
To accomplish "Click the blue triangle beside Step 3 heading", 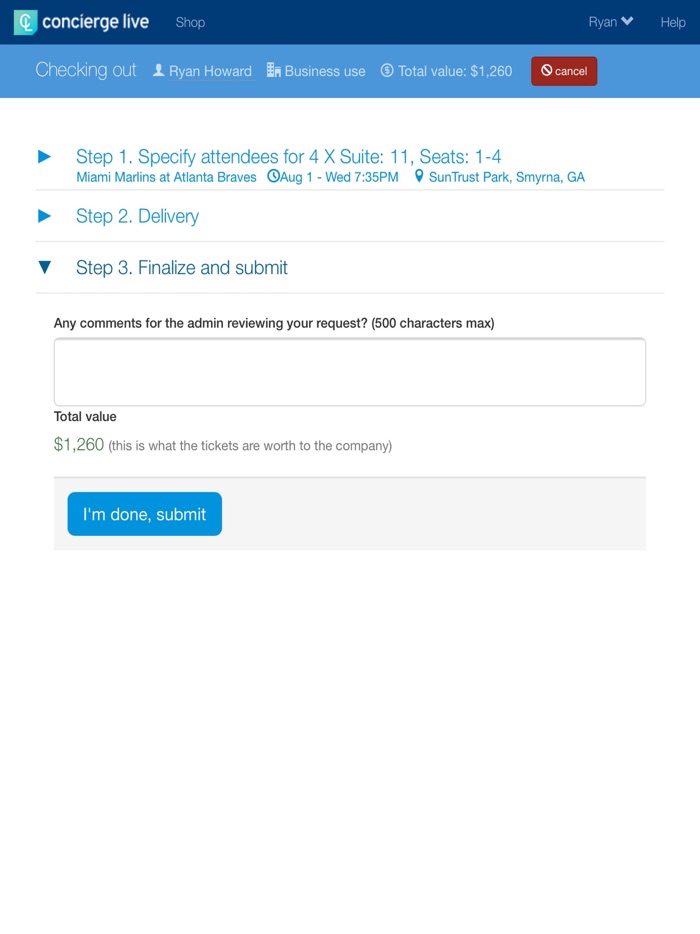I will [44, 267].
